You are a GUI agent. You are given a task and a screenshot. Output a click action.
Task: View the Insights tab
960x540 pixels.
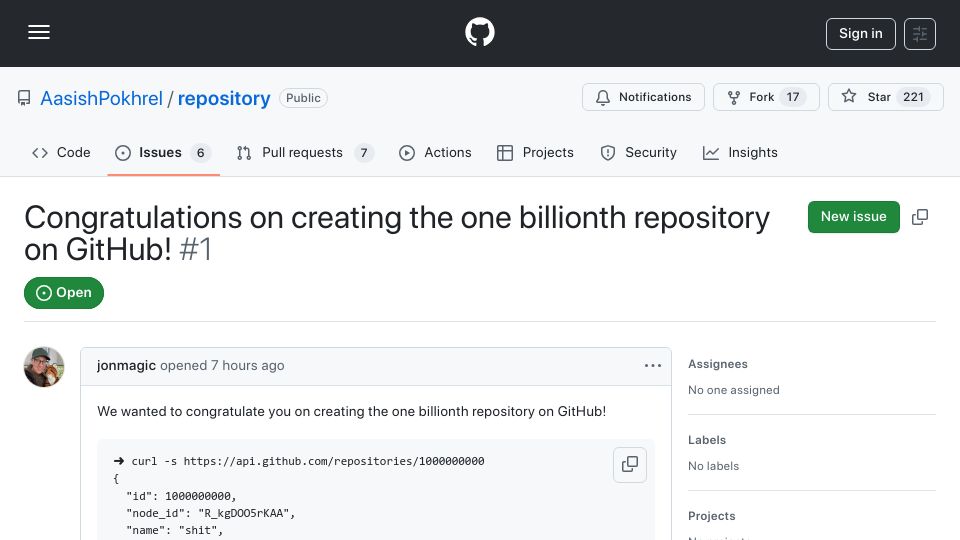pyautogui.click(x=740, y=152)
